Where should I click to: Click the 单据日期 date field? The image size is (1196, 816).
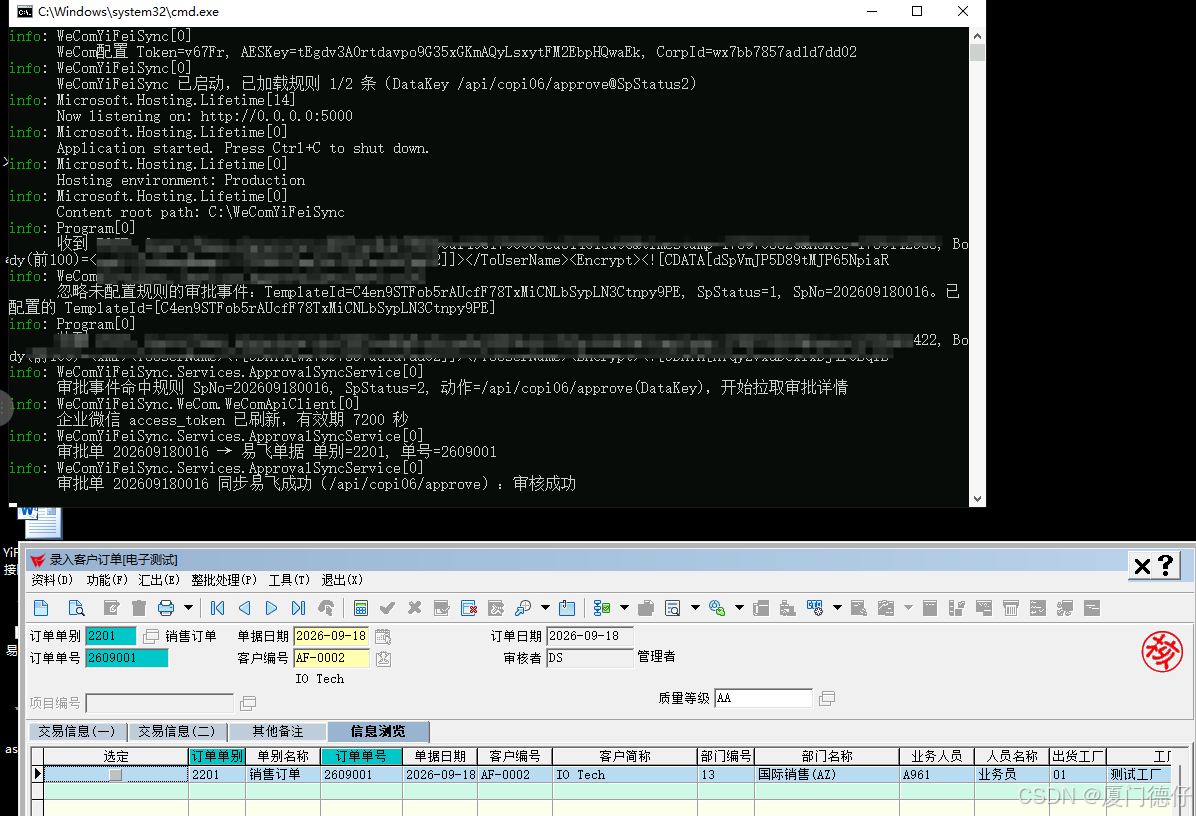(x=331, y=636)
